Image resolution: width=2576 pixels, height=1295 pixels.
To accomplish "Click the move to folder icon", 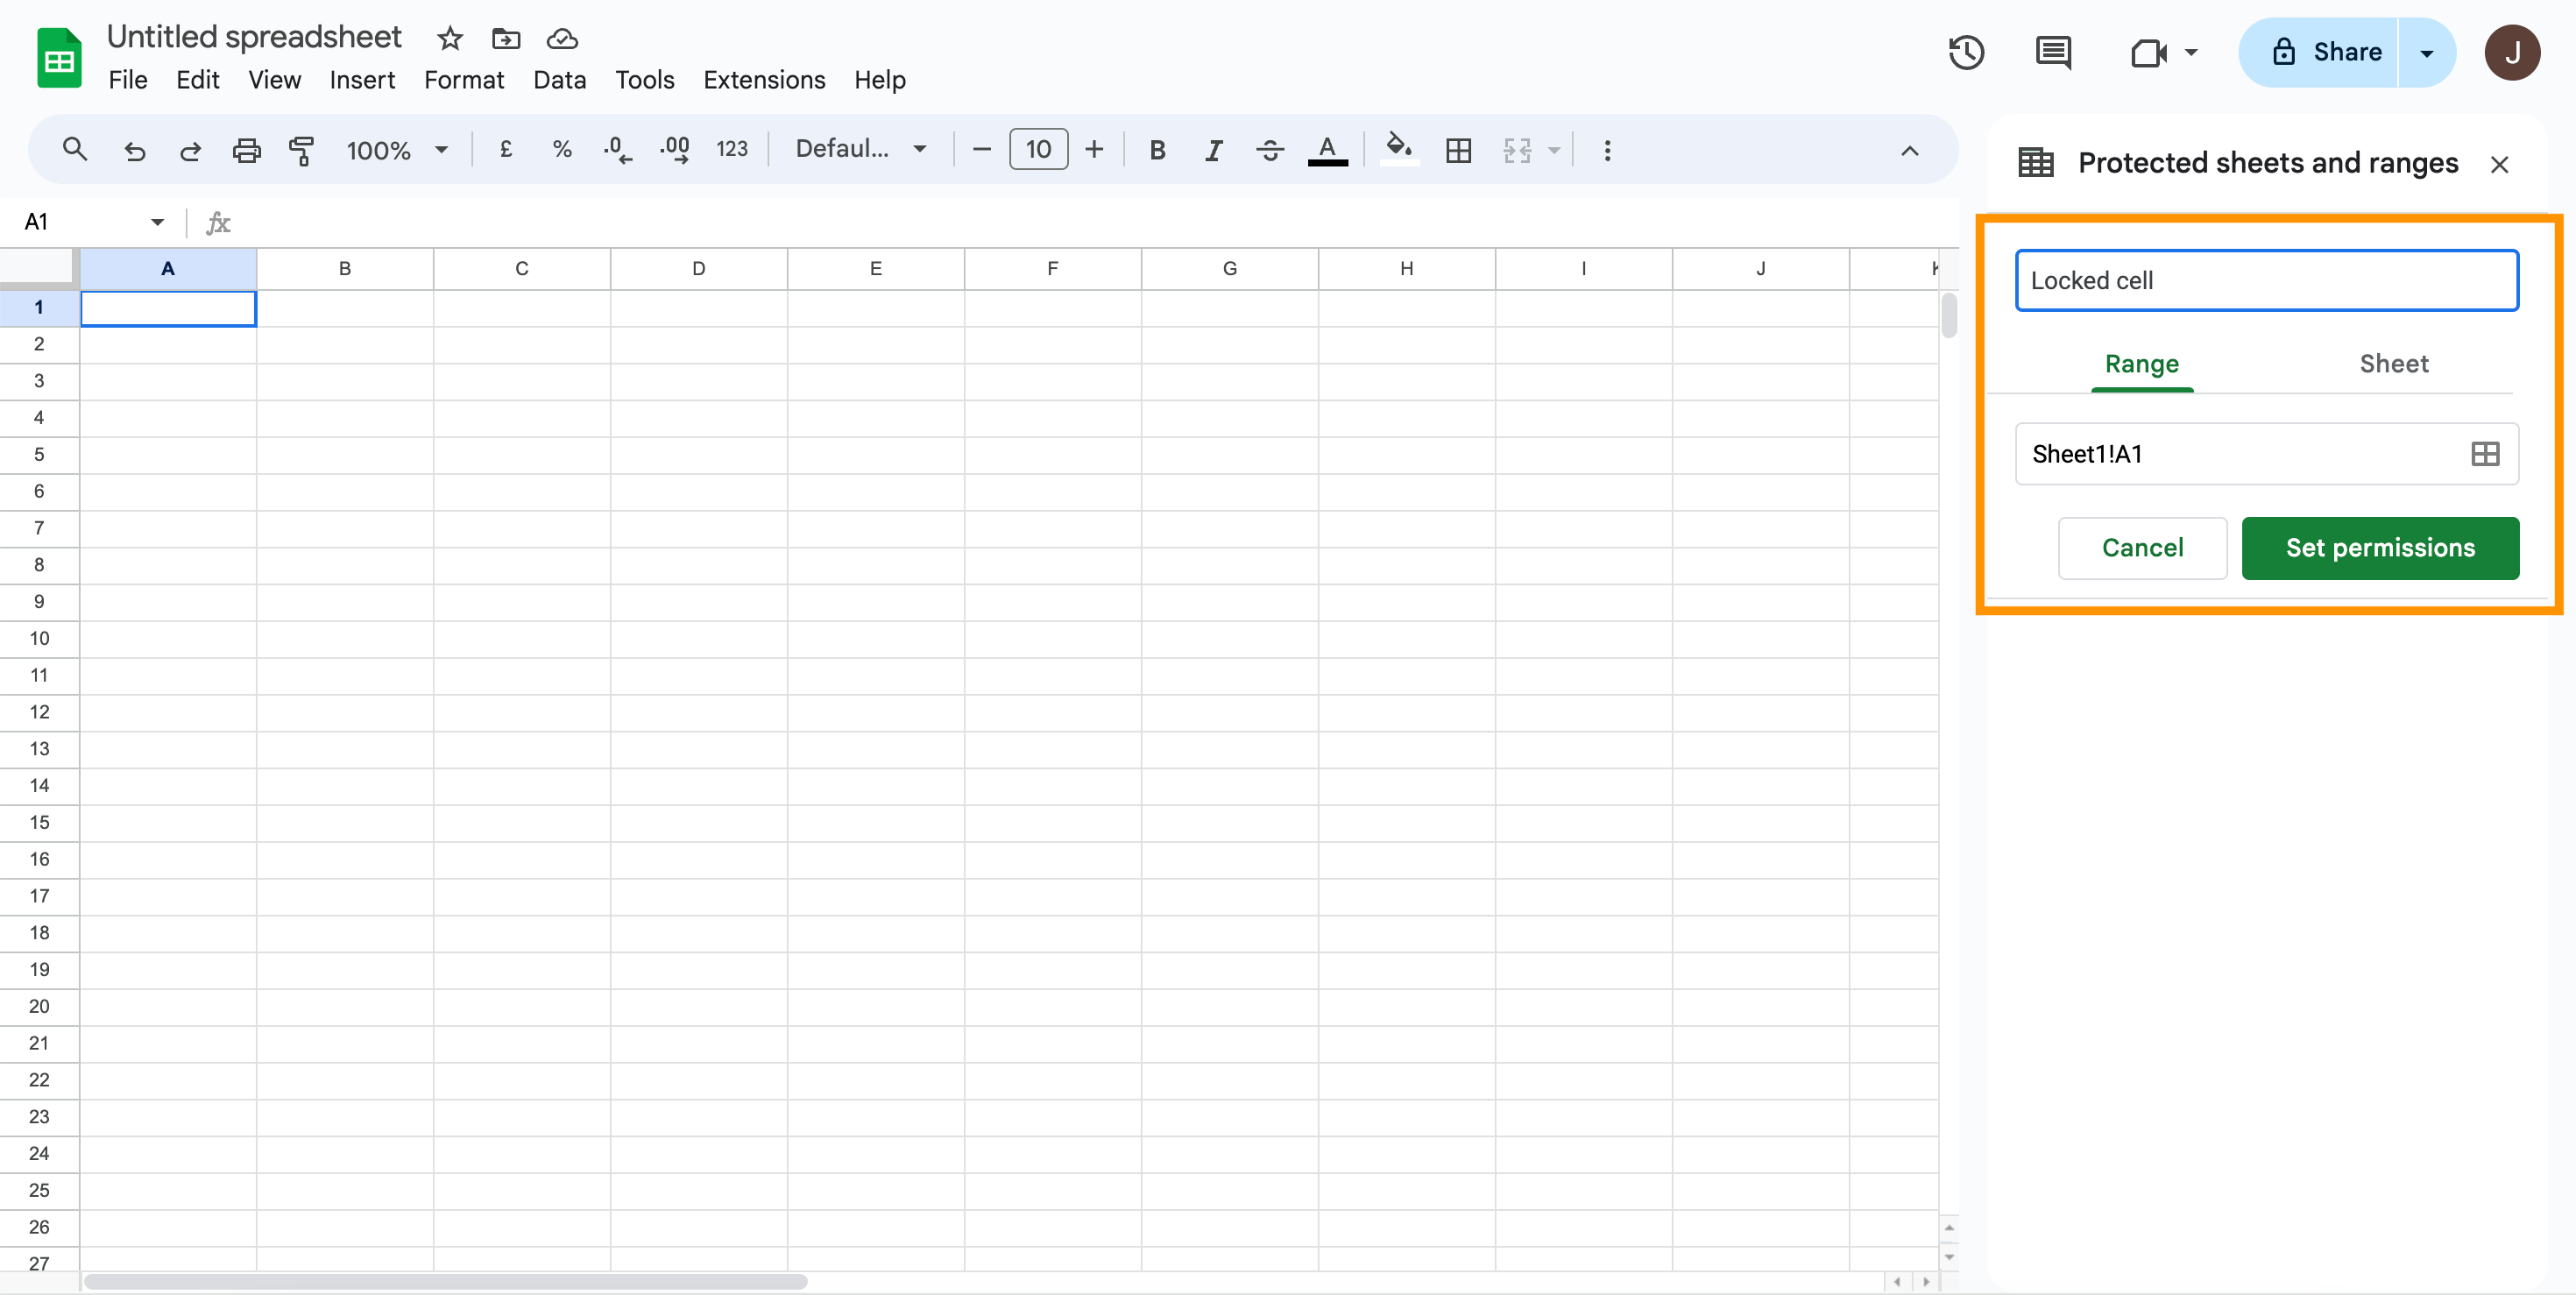I will tap(506, 38).
